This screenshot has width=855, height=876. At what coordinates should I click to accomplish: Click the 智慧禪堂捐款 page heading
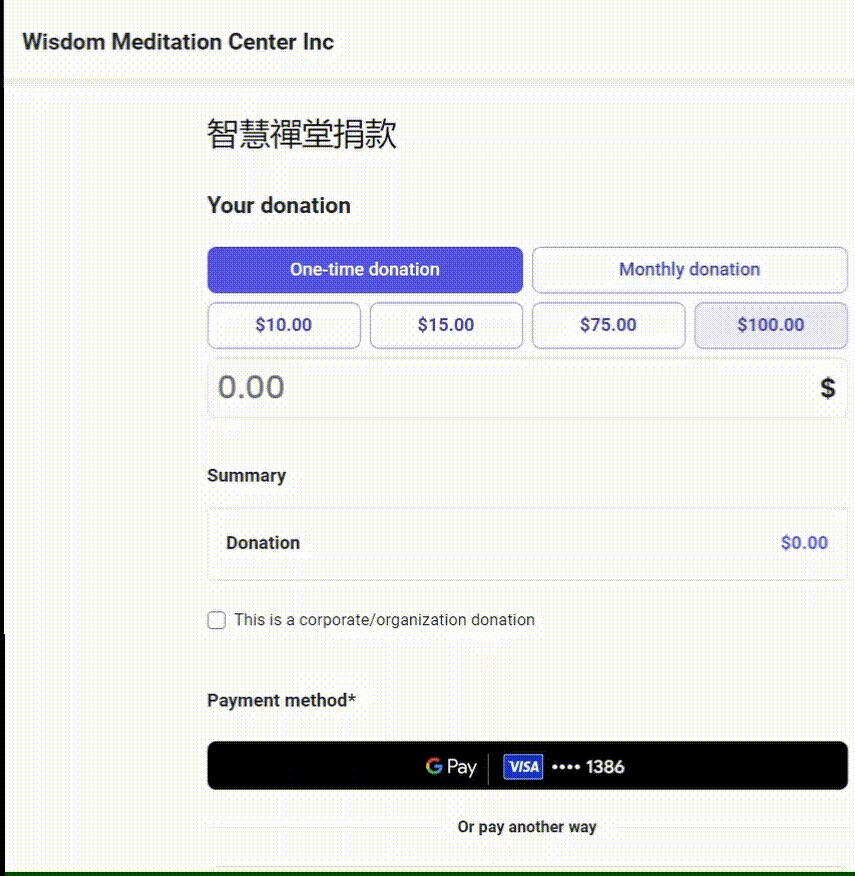click(302, 135)
